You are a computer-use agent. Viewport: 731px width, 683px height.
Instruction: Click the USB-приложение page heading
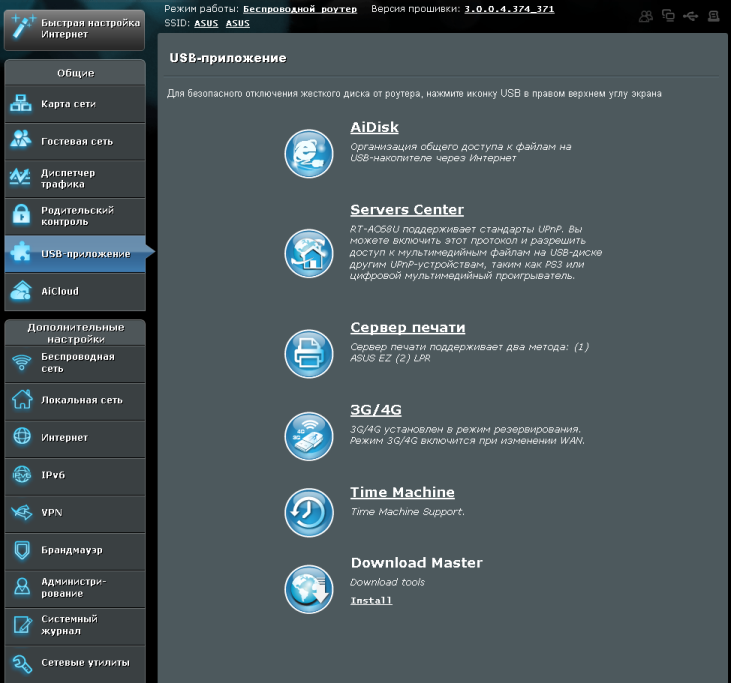point(228,58)
